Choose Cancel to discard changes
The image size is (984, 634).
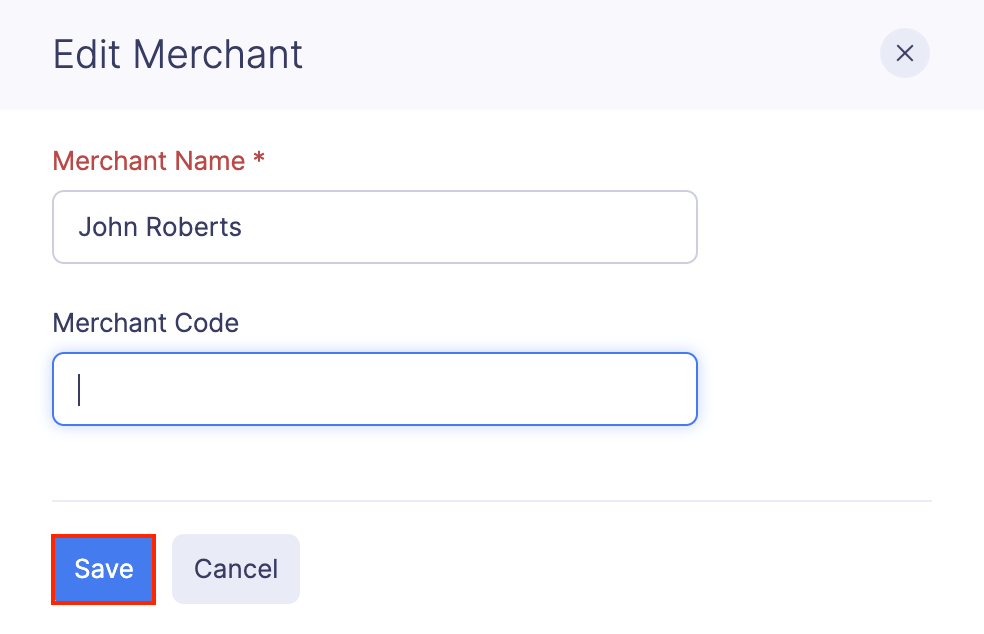pyautogui.click(x=235, y=568)
